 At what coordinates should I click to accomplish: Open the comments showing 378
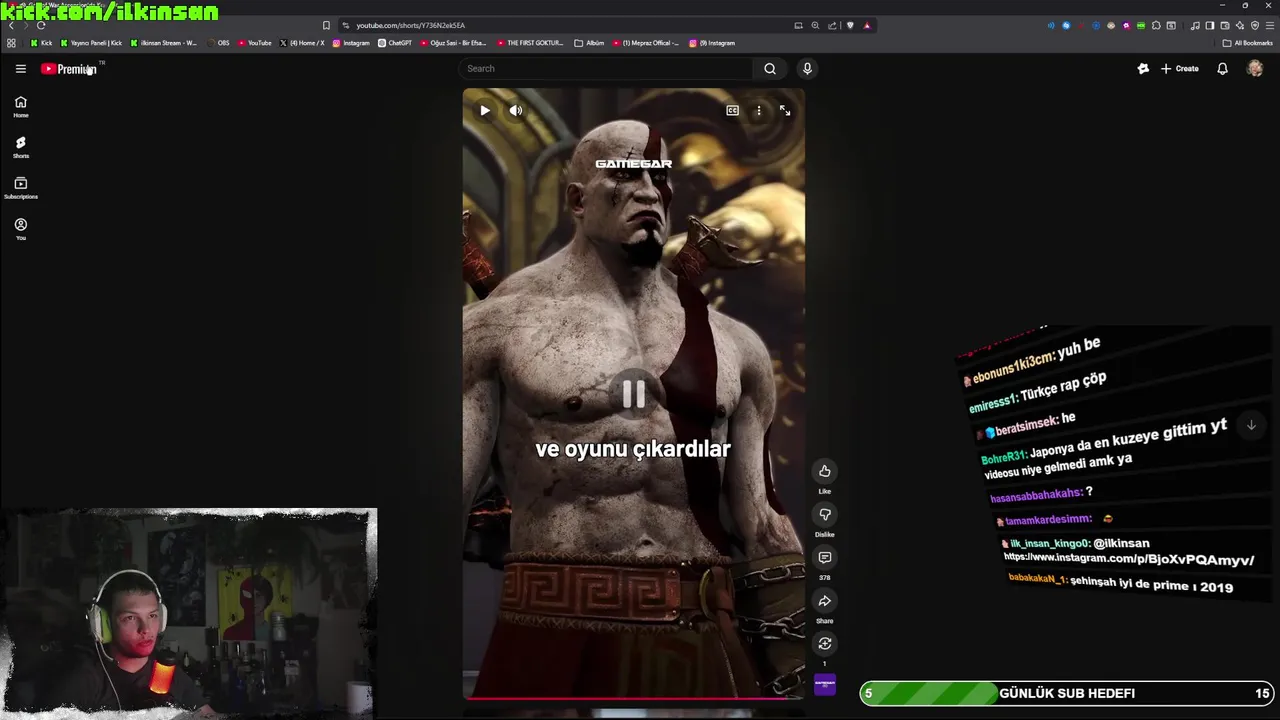825,557
